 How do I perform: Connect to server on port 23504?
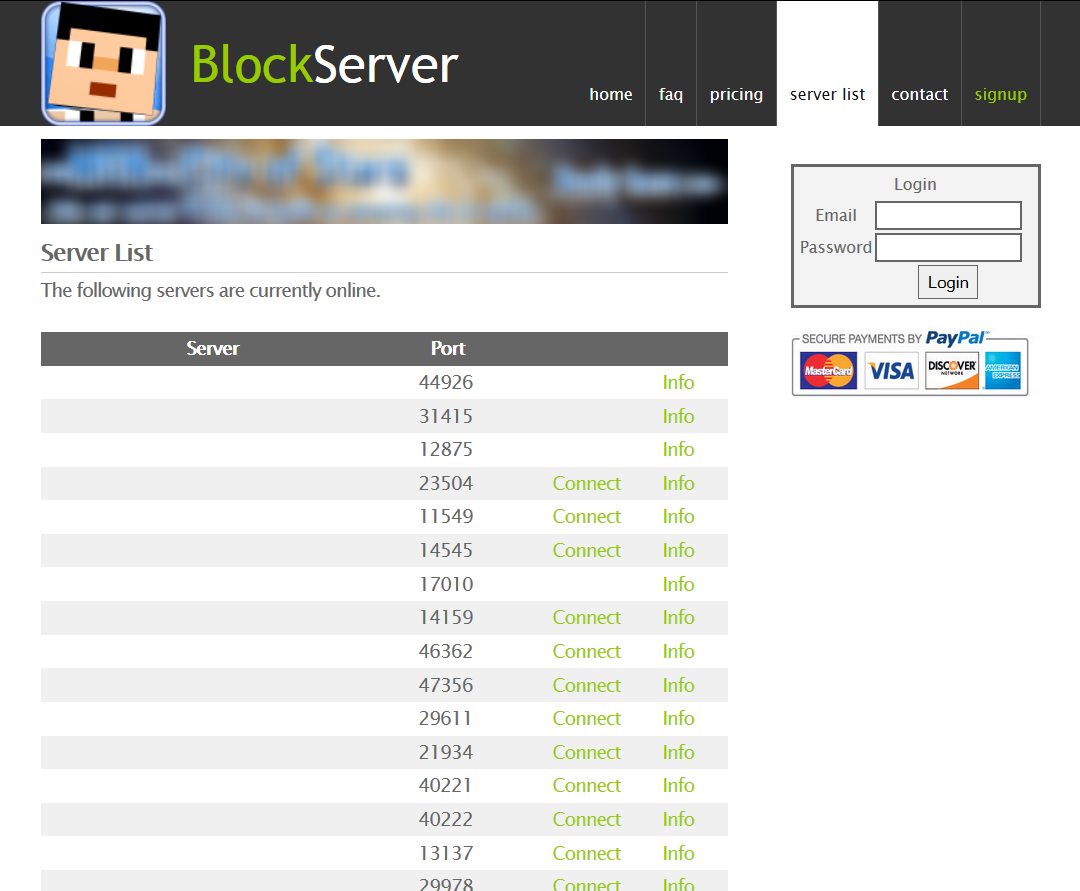(586, 483)
